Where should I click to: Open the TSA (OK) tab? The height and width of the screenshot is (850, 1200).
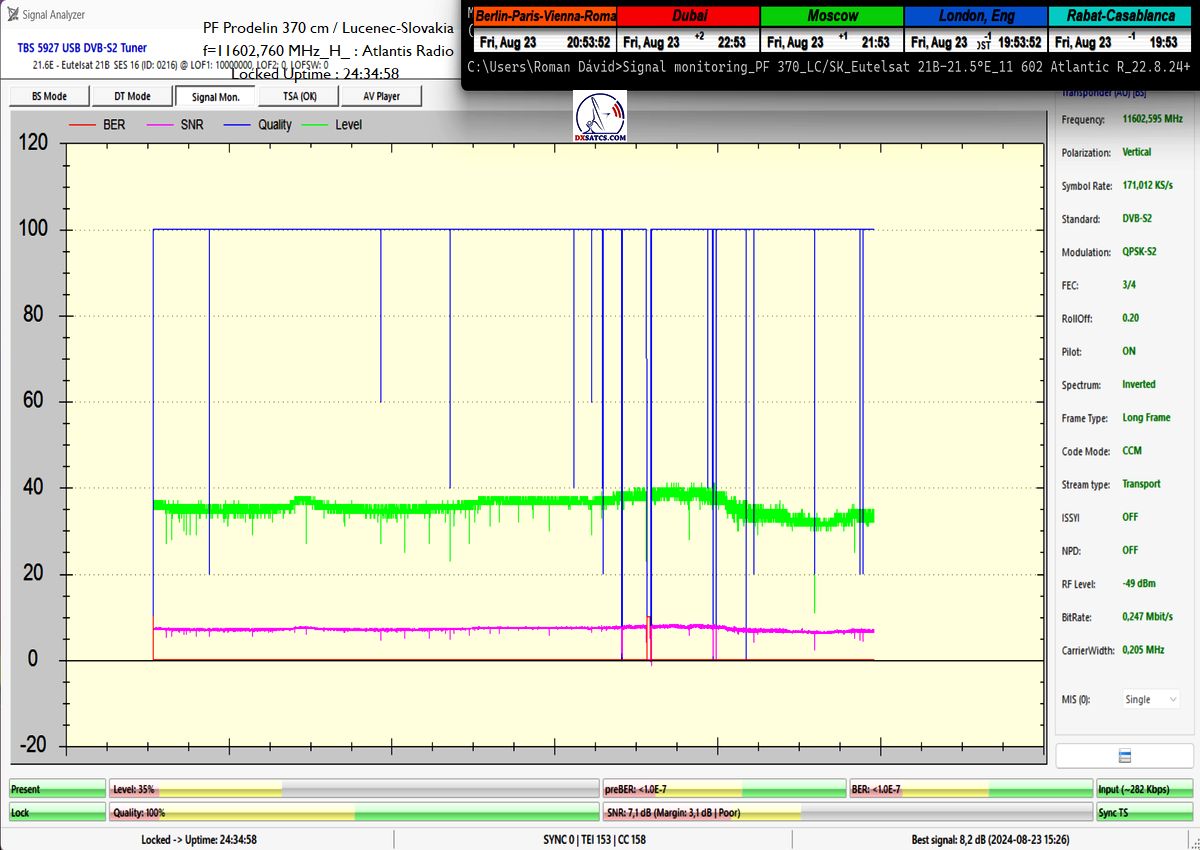297,96
